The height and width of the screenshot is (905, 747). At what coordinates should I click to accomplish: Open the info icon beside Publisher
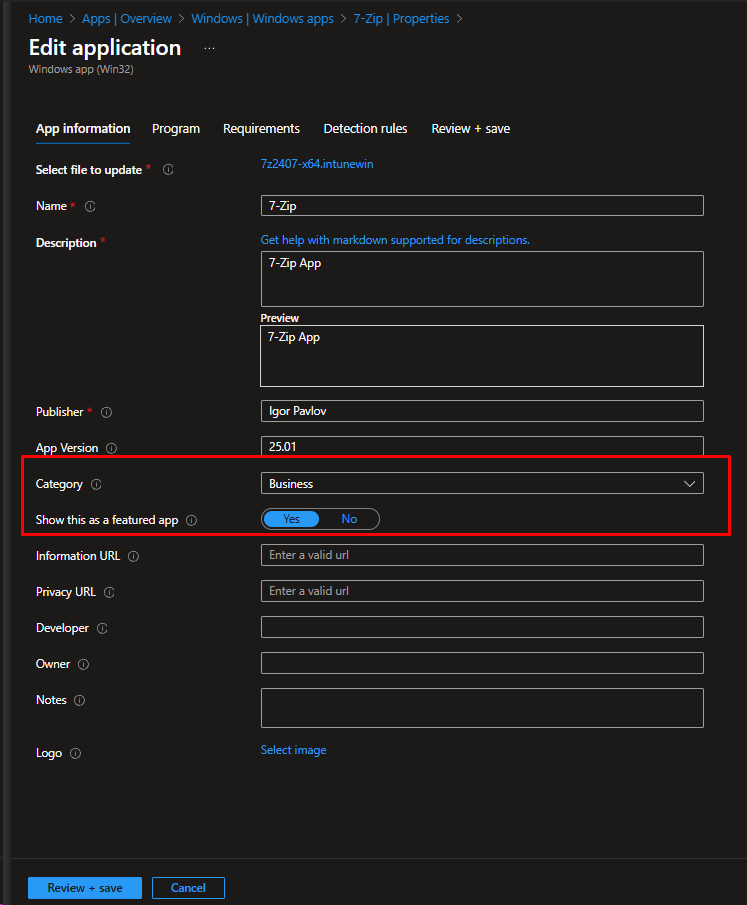pos(106,412)
